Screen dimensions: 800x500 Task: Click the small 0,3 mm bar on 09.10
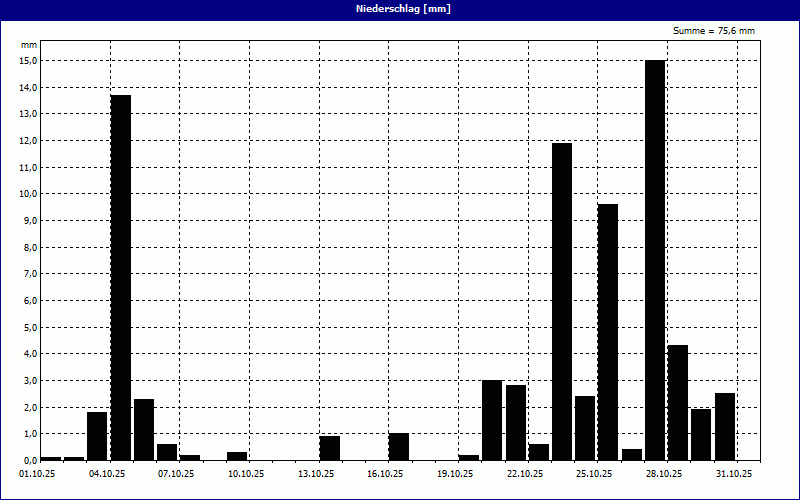pyautogui.click(x=237, y=456)
